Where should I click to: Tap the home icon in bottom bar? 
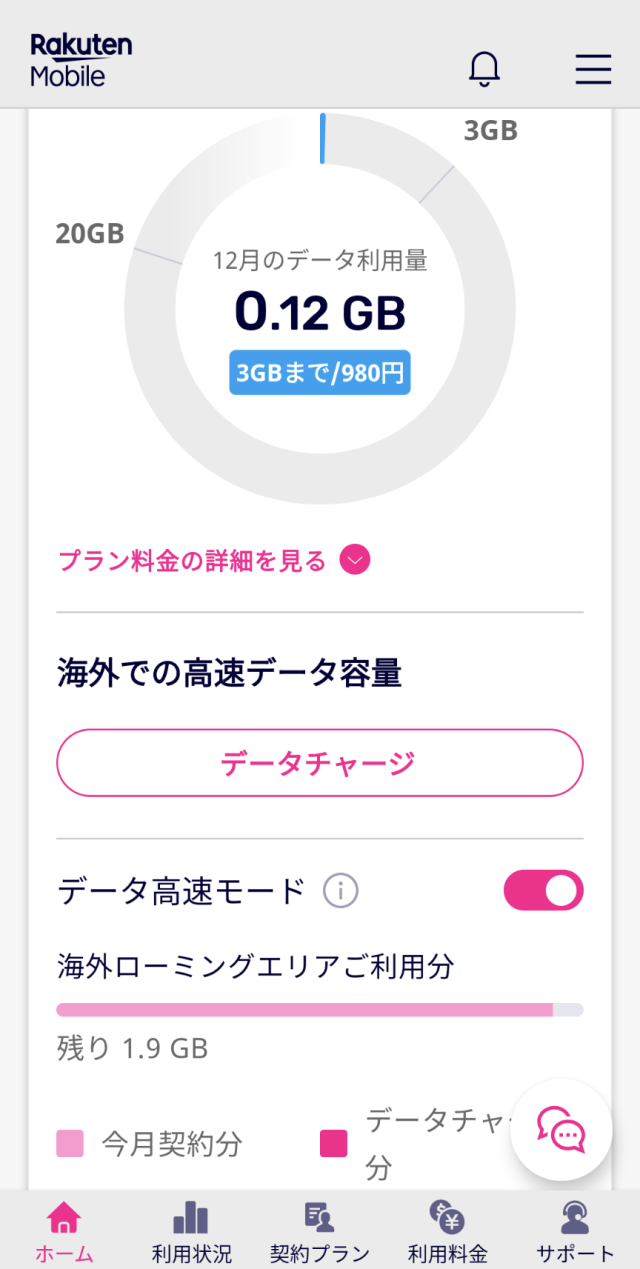click(64, 1217)
